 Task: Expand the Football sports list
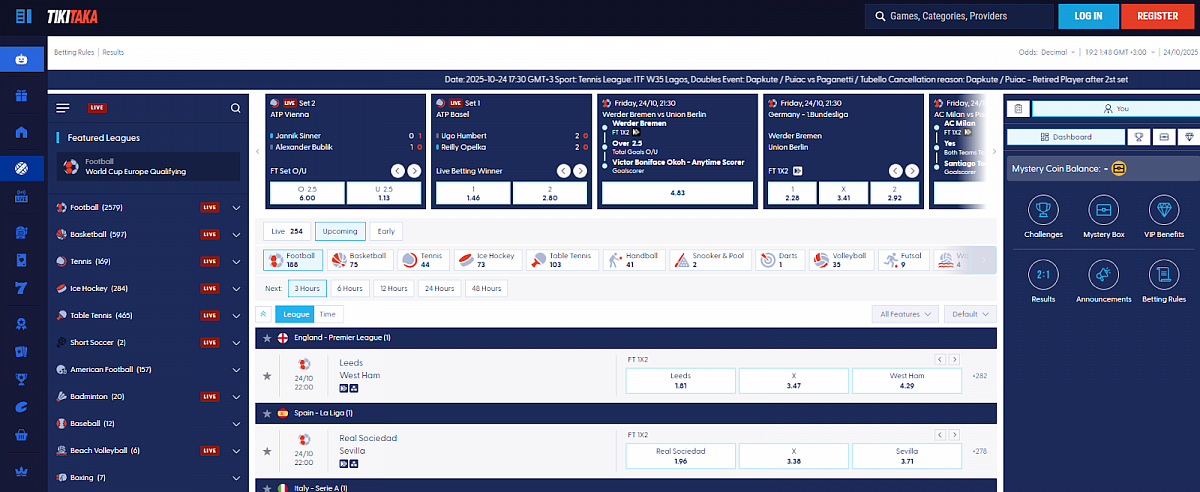pyautogui.click(x=237, y=208)
